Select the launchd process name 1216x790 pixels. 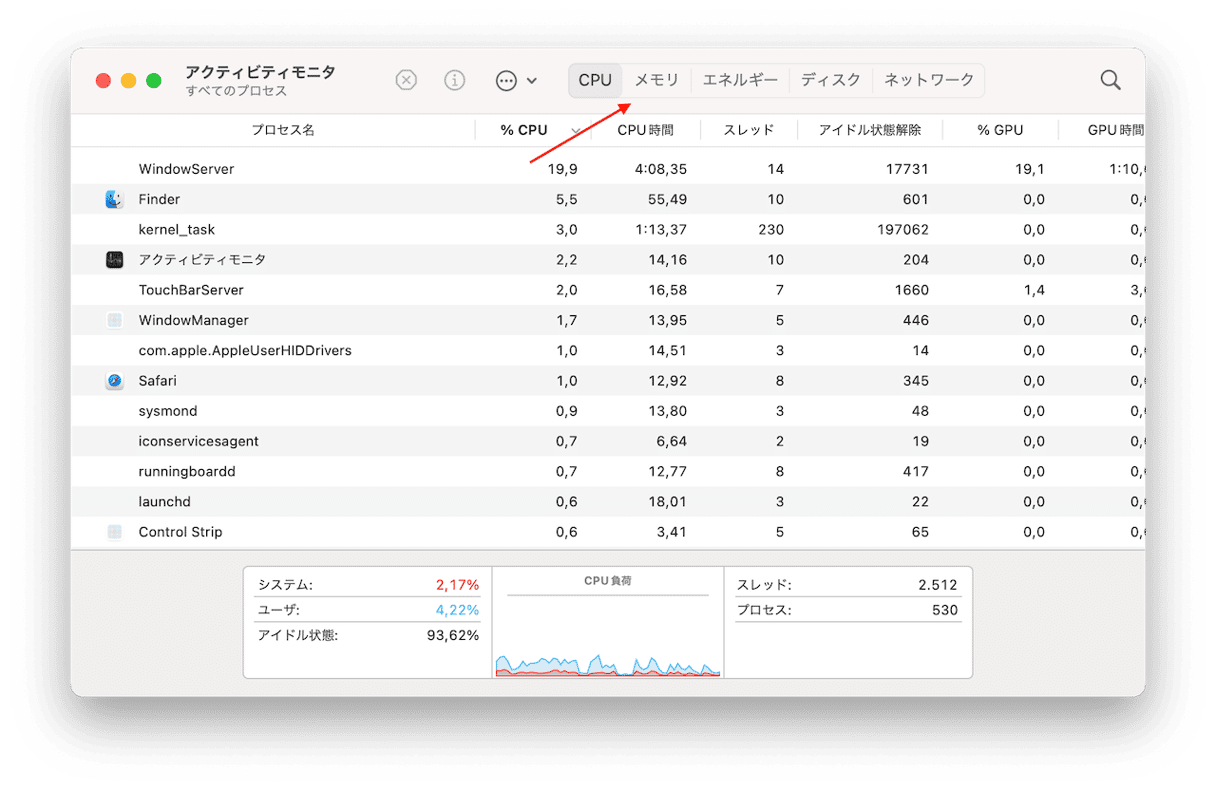point(164,502)
